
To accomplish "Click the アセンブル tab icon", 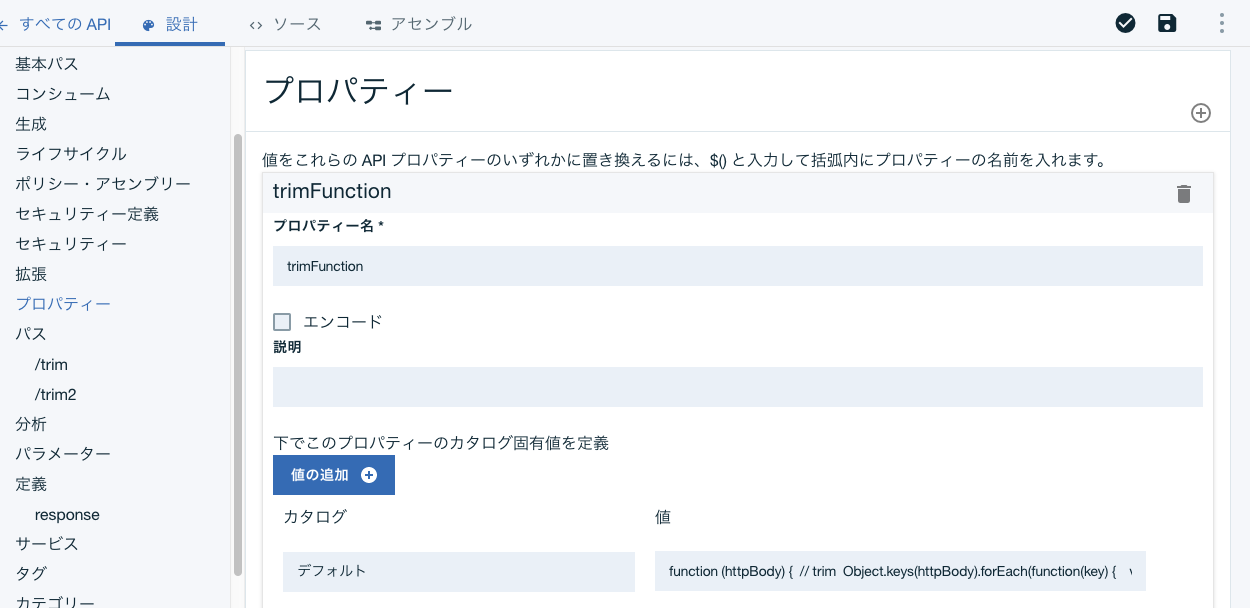I will (x=373, y=25).
